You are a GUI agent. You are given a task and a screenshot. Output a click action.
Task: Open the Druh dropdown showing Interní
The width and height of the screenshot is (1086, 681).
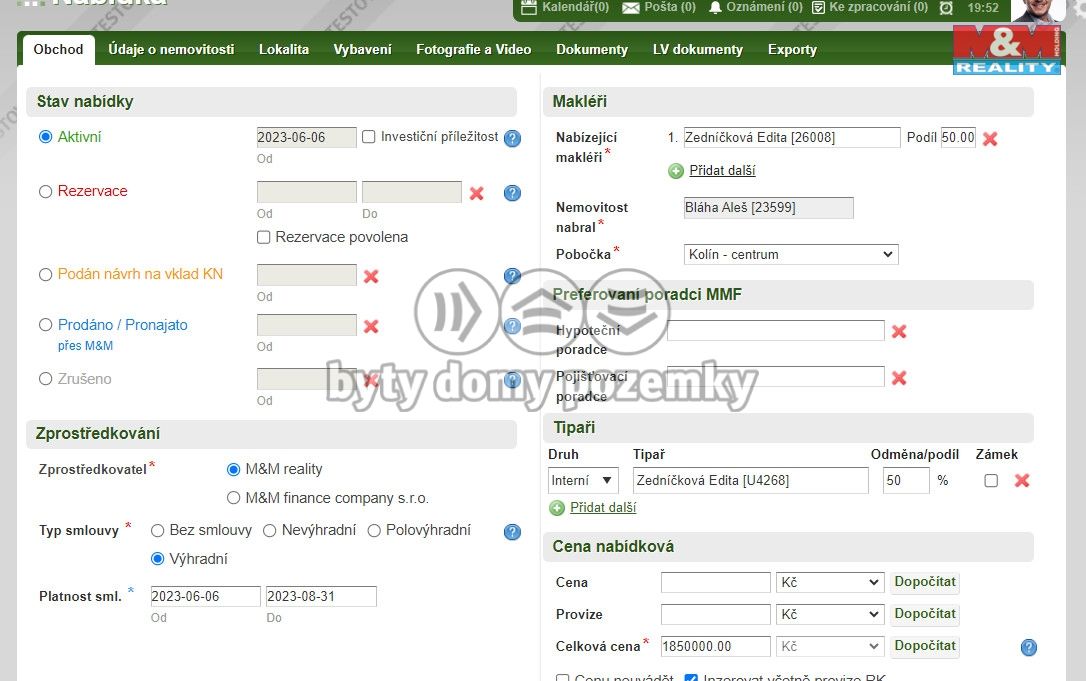[583, 481]
